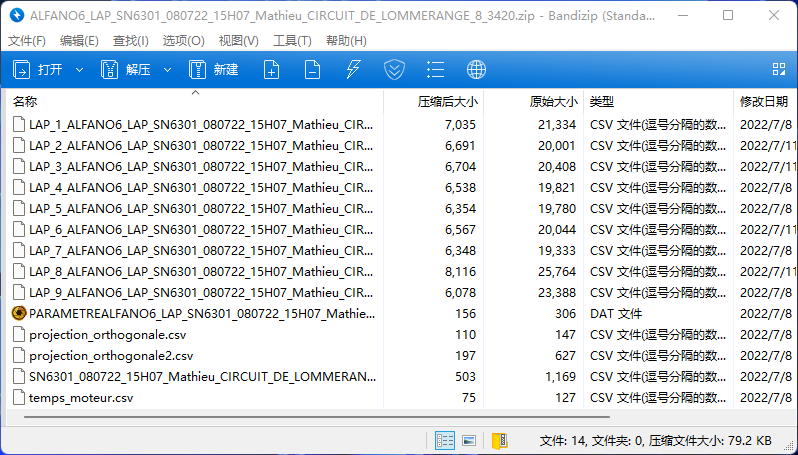This screenshot has width=798, height=455.
Task: Click the Extract (解压) toolbar button
Action: [126, 70]
